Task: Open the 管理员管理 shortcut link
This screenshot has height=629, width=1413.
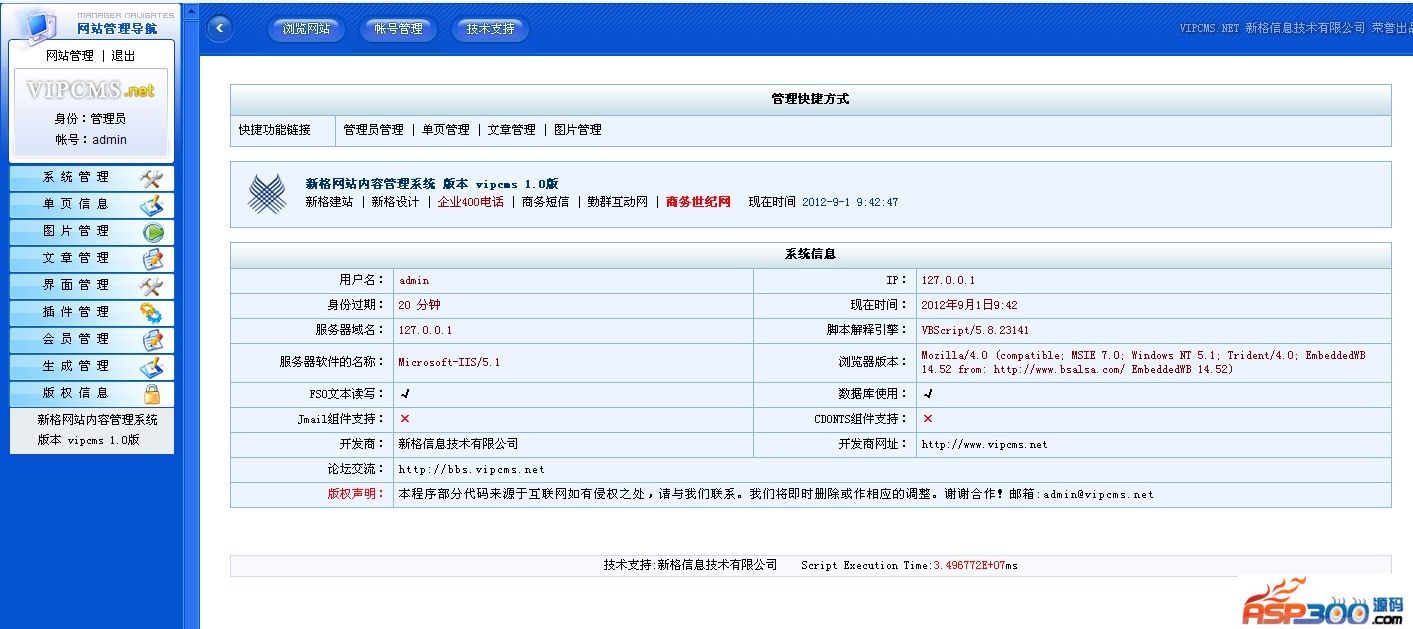Action: (x=373, y=130)
